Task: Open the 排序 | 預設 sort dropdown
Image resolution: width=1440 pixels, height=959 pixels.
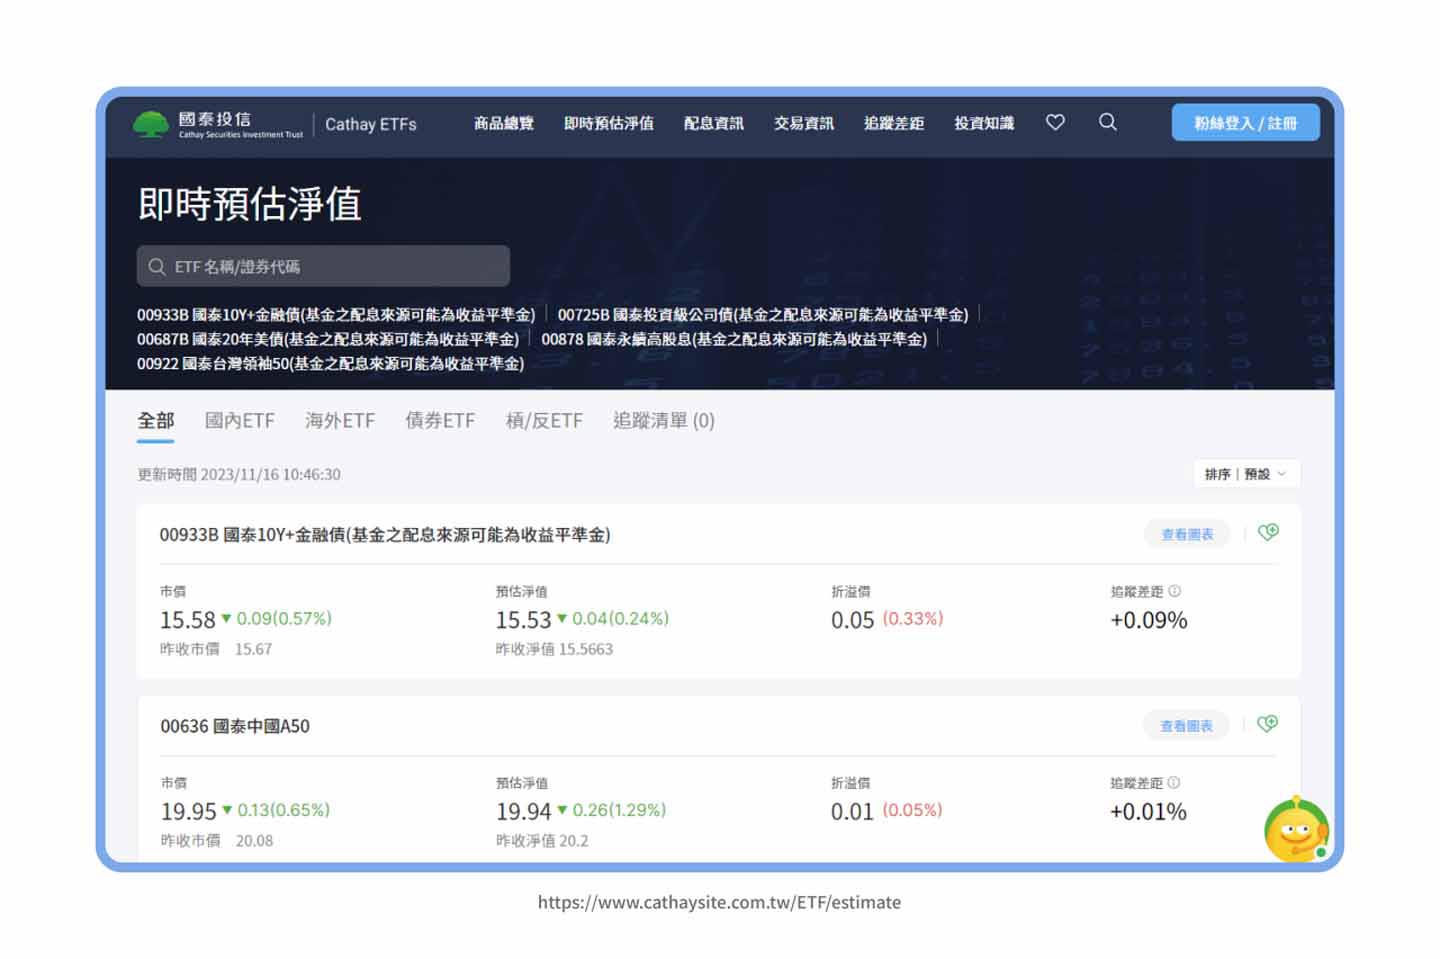Action: click(x=1246, y=474)
